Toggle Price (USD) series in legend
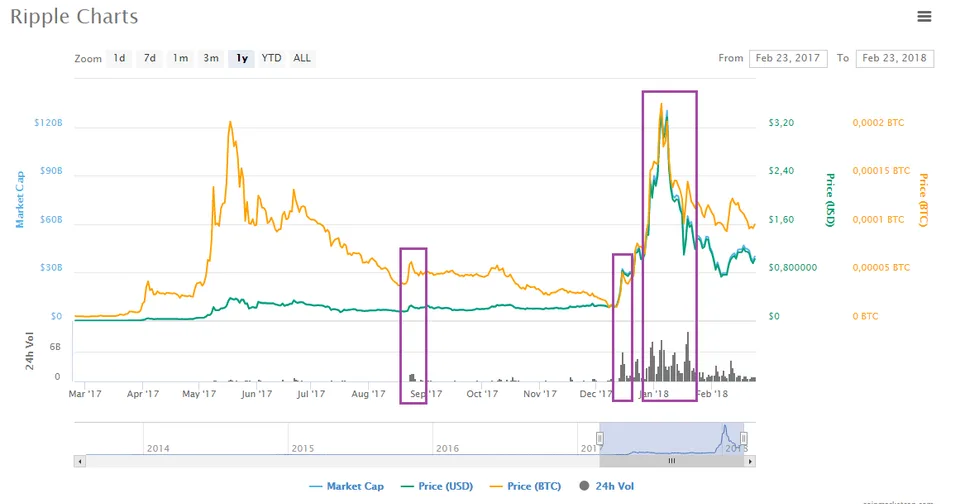Screen dimensions: 960x504 point(437,486)
